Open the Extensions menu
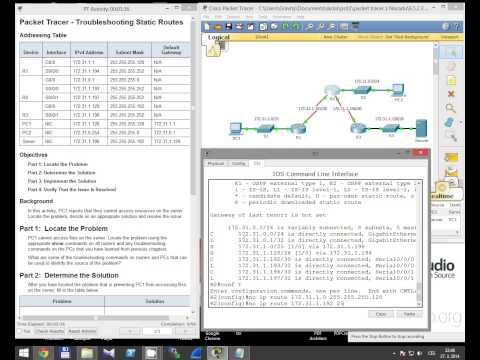The height and width of the screenshot is (360, 480). 282,17
